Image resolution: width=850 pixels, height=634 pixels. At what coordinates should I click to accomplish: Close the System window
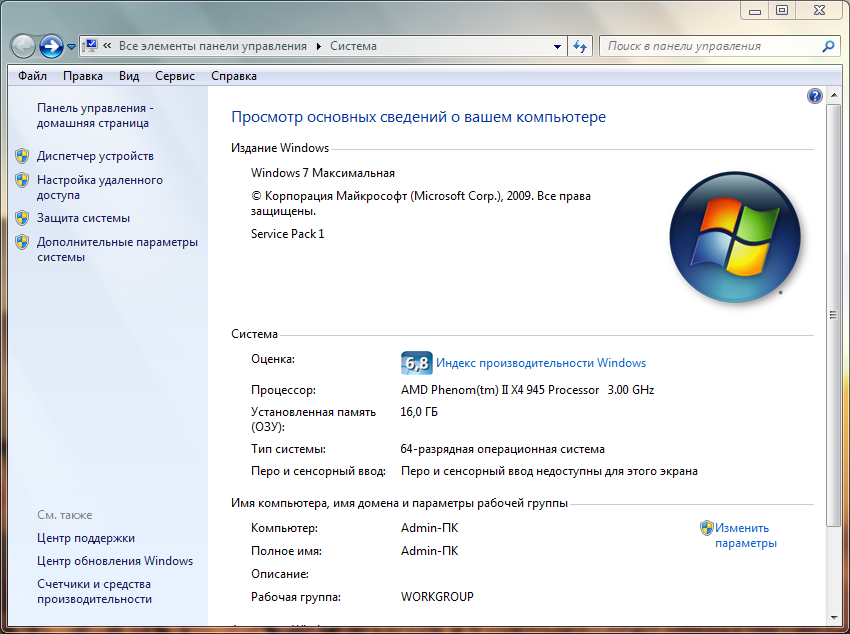point(820,10)
